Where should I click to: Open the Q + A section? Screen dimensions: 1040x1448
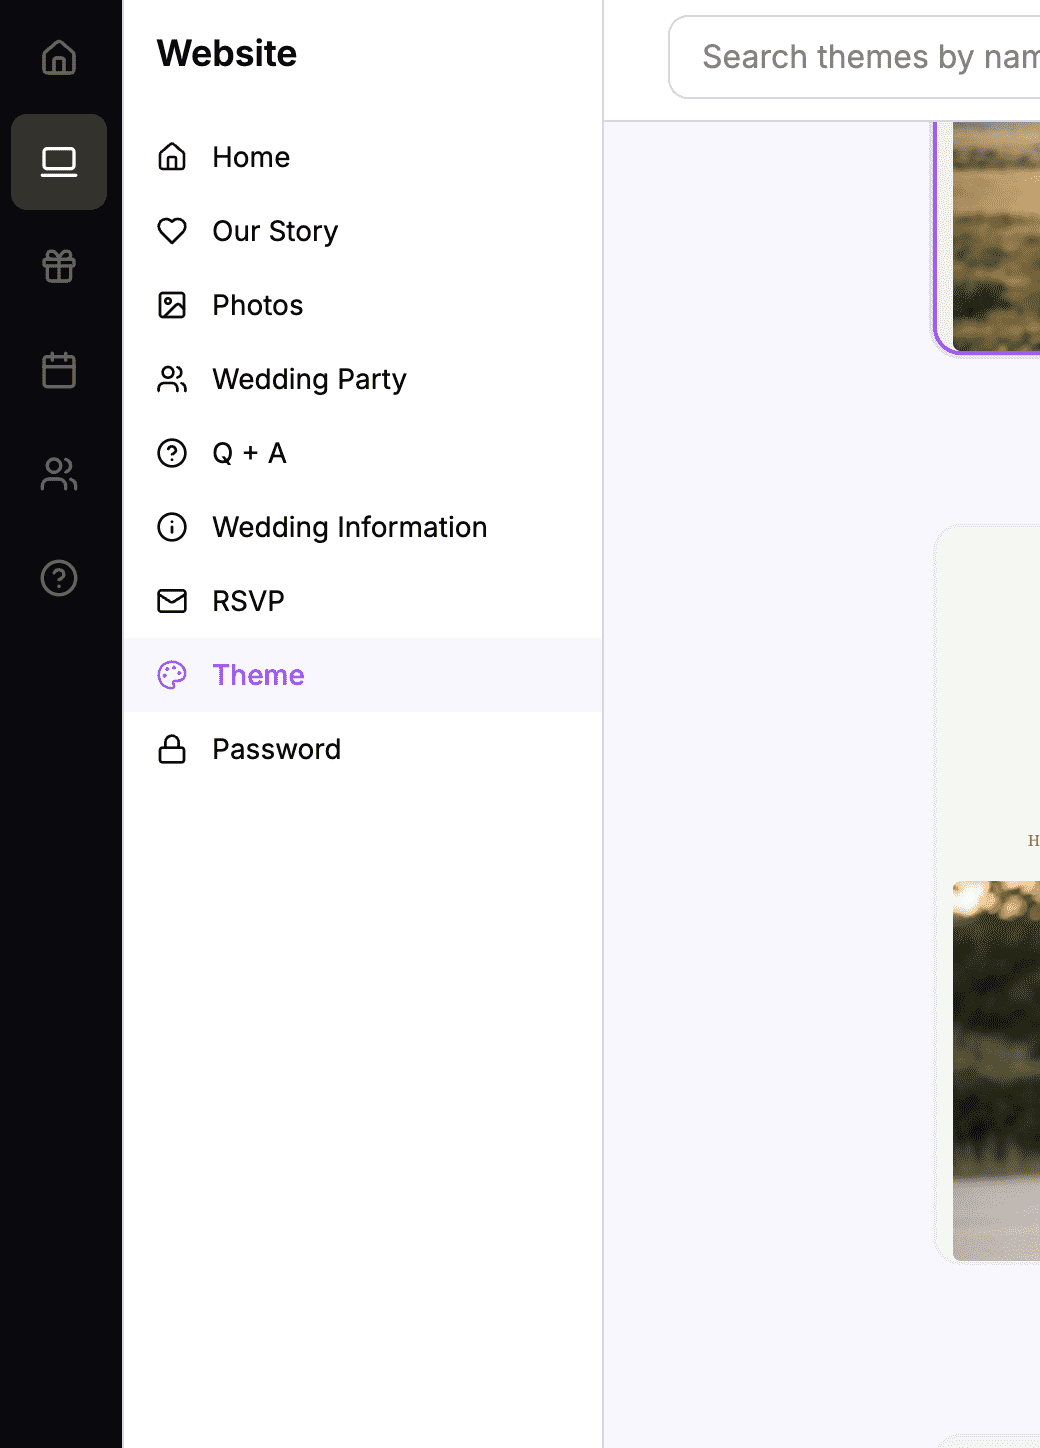[x=248, y=453]
